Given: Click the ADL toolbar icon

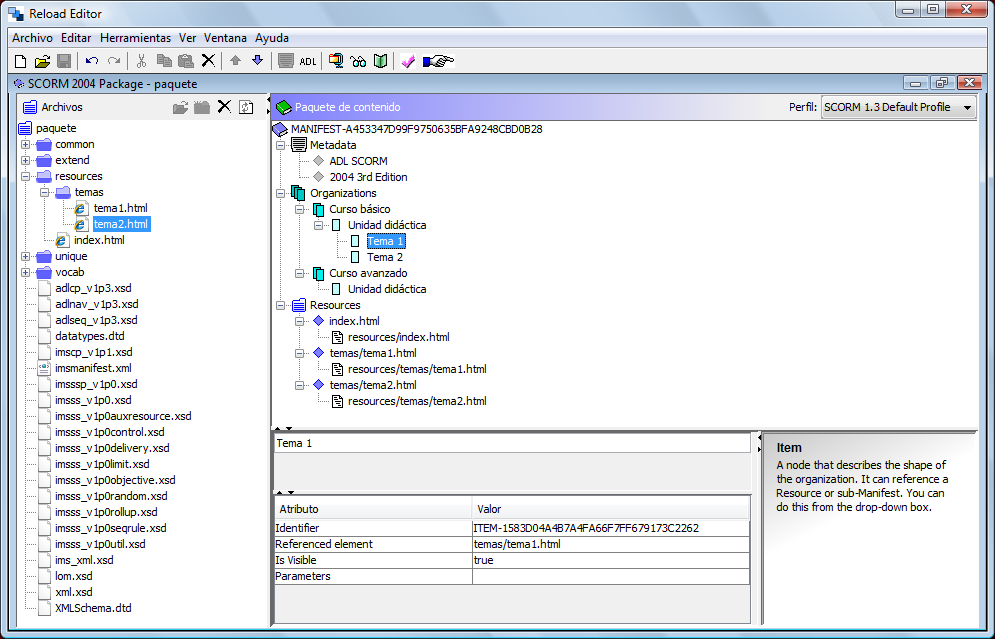Looking at the screenshot, I should coord(308,62).
